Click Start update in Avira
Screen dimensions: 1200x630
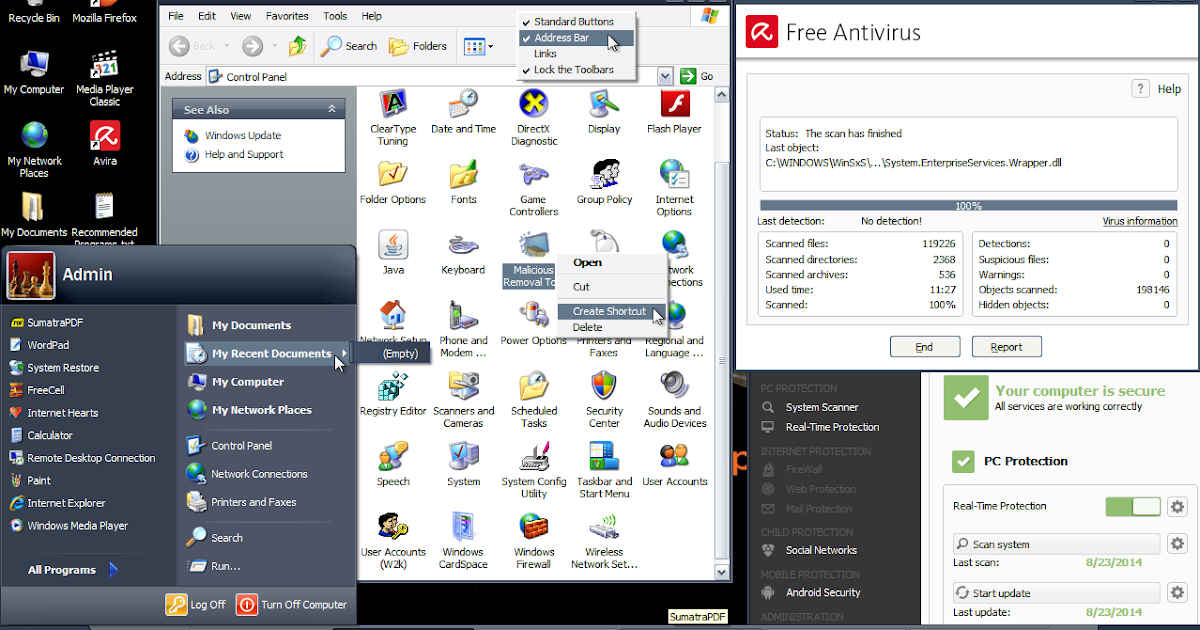(x=1056, y=593)
